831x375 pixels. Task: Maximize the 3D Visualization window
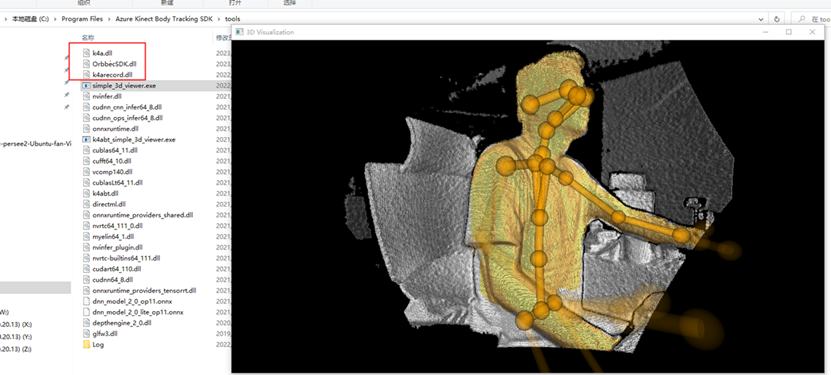coord(789,32)
